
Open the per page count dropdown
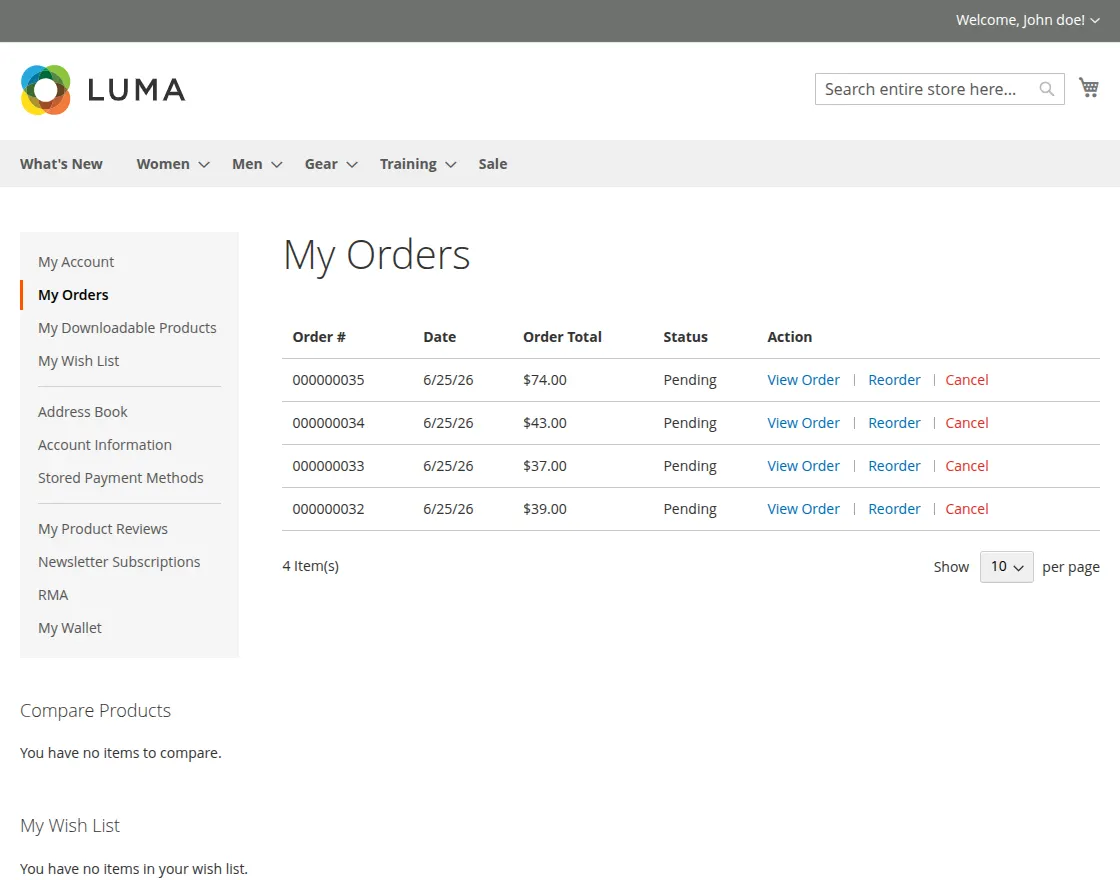pos(1006,567)
